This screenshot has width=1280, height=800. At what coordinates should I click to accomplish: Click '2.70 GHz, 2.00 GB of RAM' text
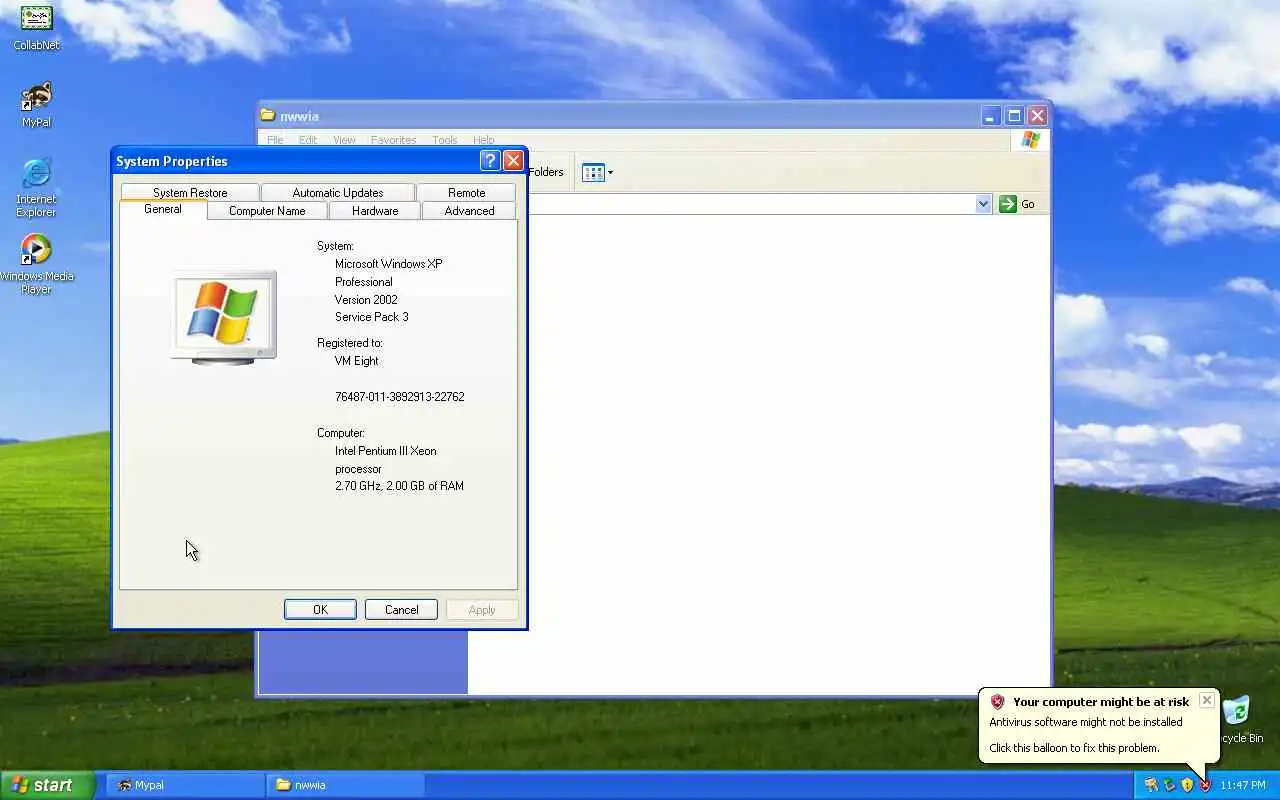400,486
